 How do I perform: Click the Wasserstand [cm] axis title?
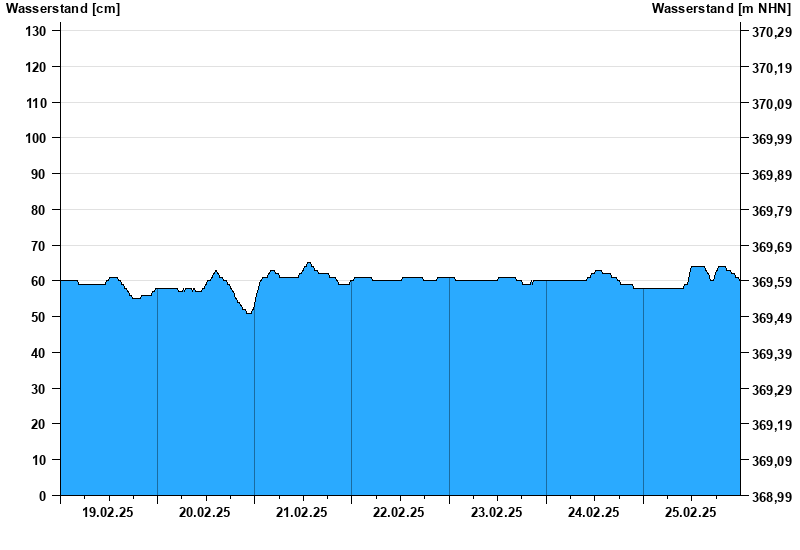click(x=63, y=9)
